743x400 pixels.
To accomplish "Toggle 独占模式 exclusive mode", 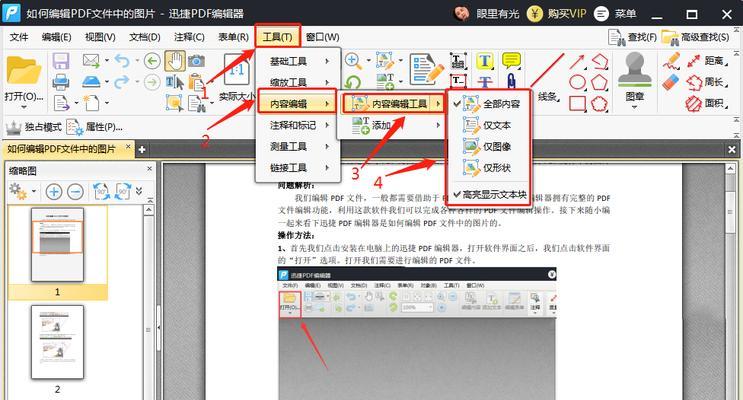I will point(34,127).
